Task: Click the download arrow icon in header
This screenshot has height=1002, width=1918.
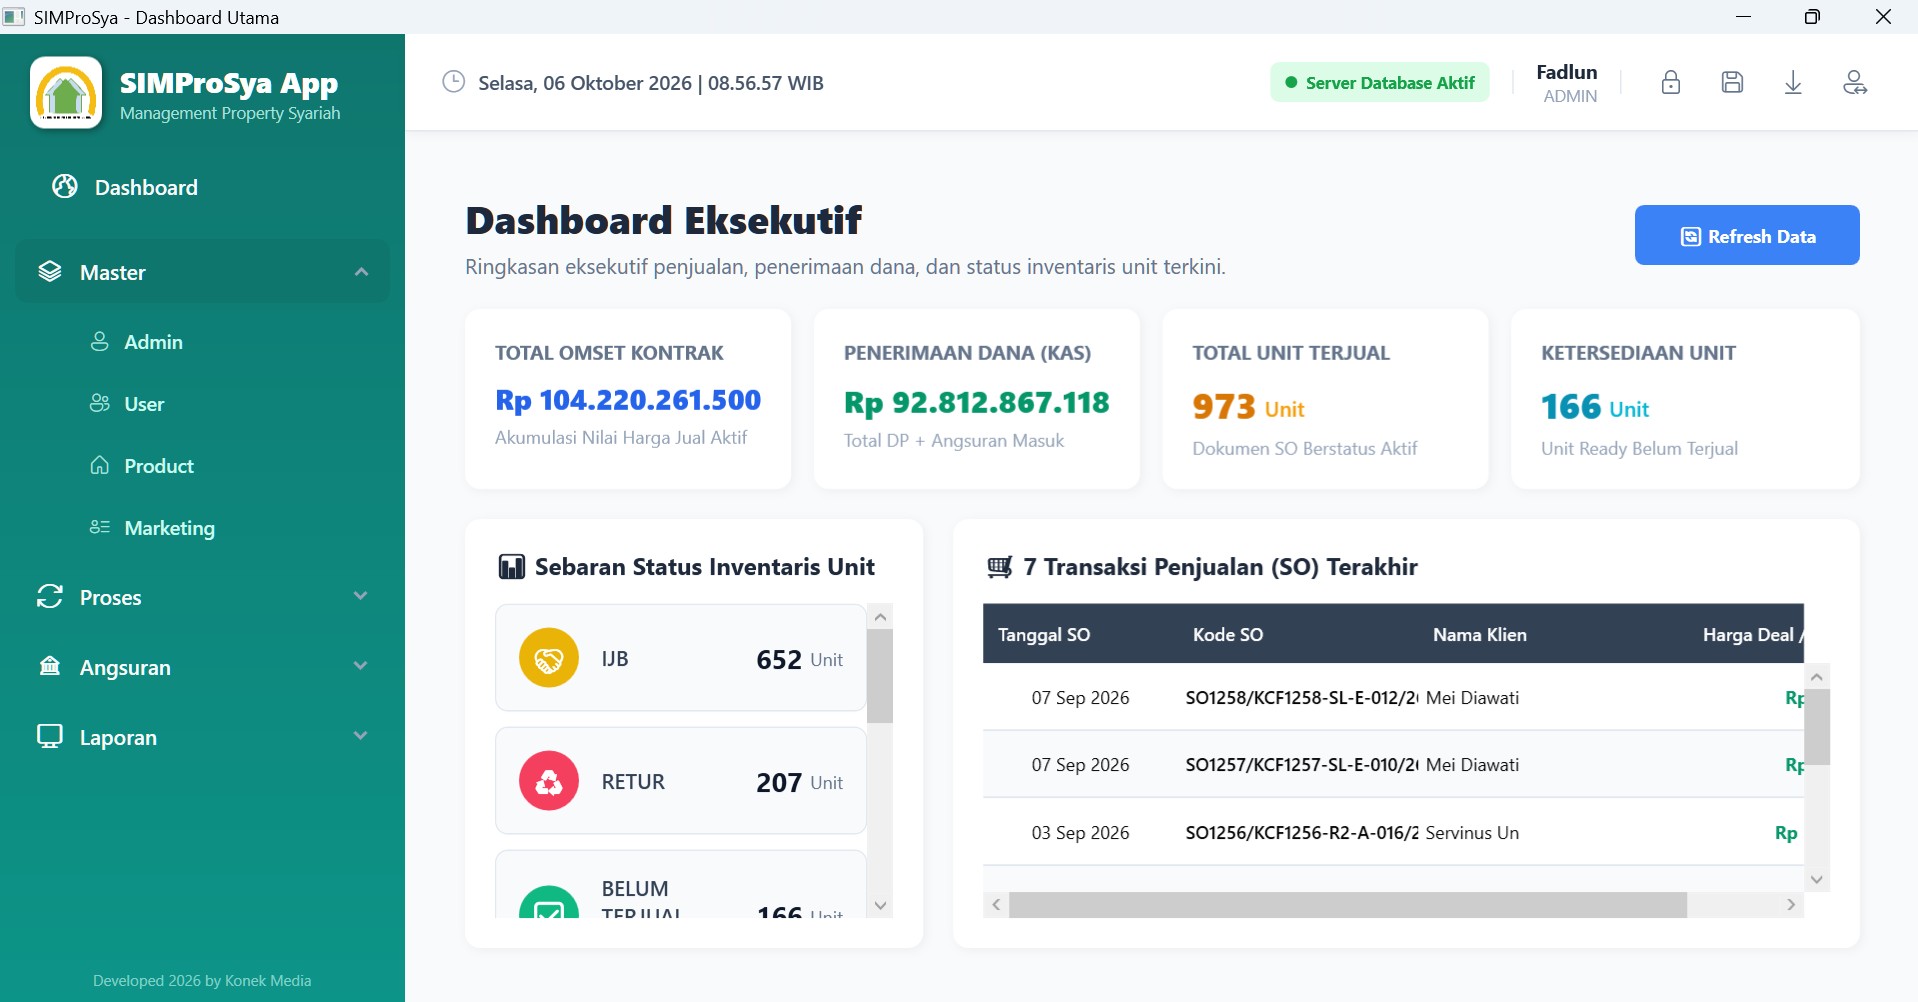Action: click(x=1793, y=83)
